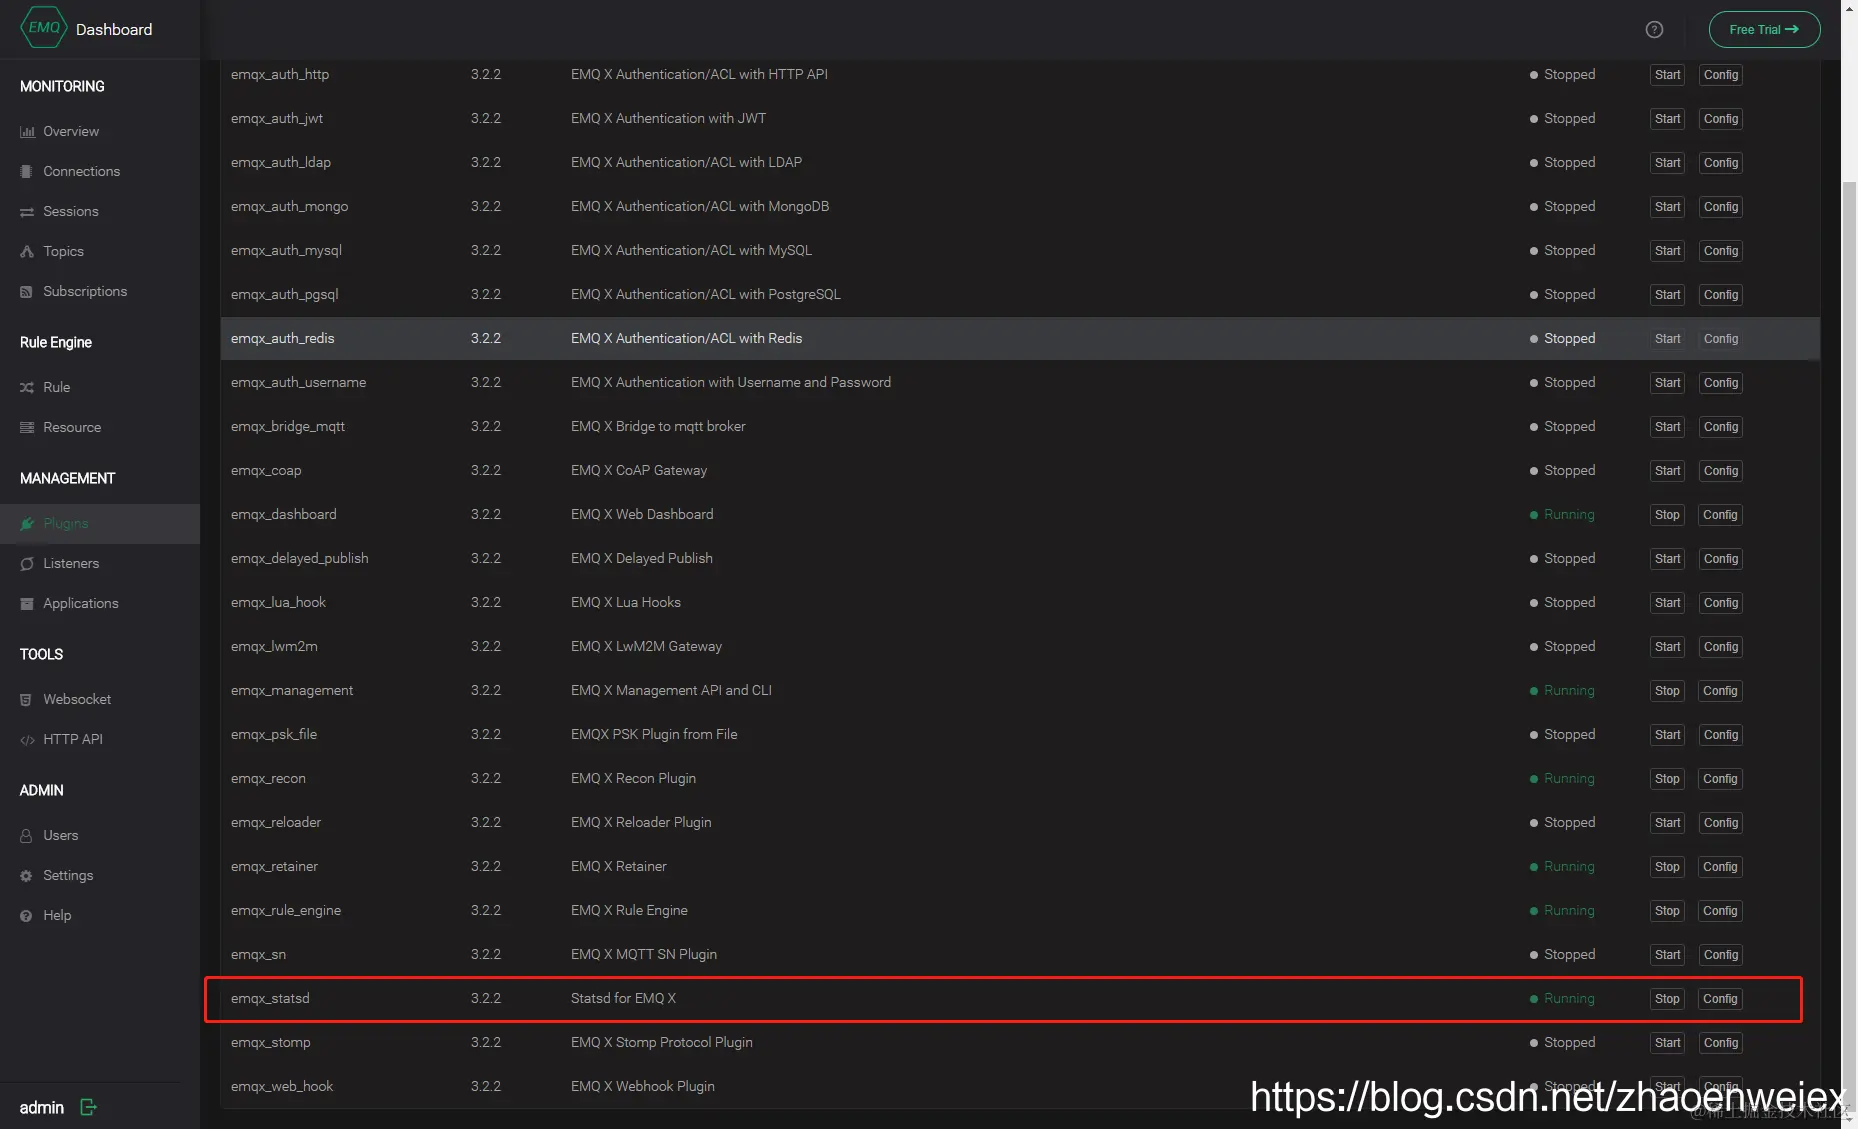Click the Settings gear icon
The height and width of the screenshot is (1129, 1858).
click(x=27, y=876)
